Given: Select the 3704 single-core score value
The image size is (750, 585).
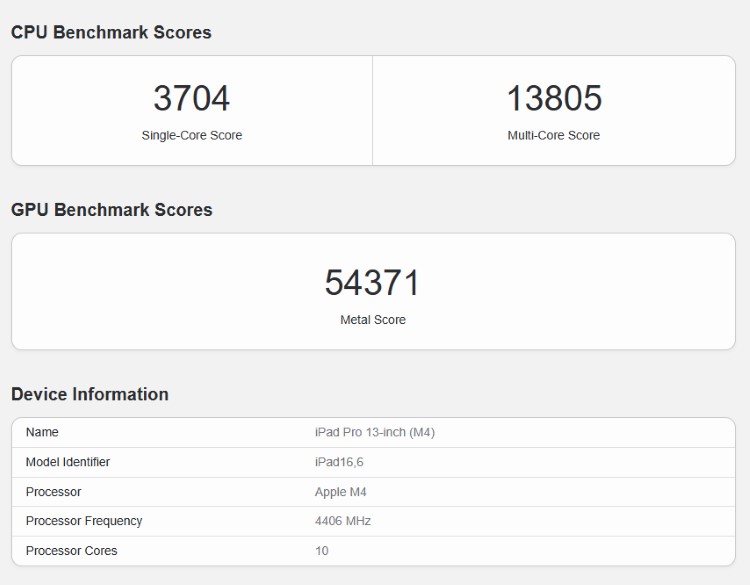Looking at the screenshot, I should (x=191, y=98).
